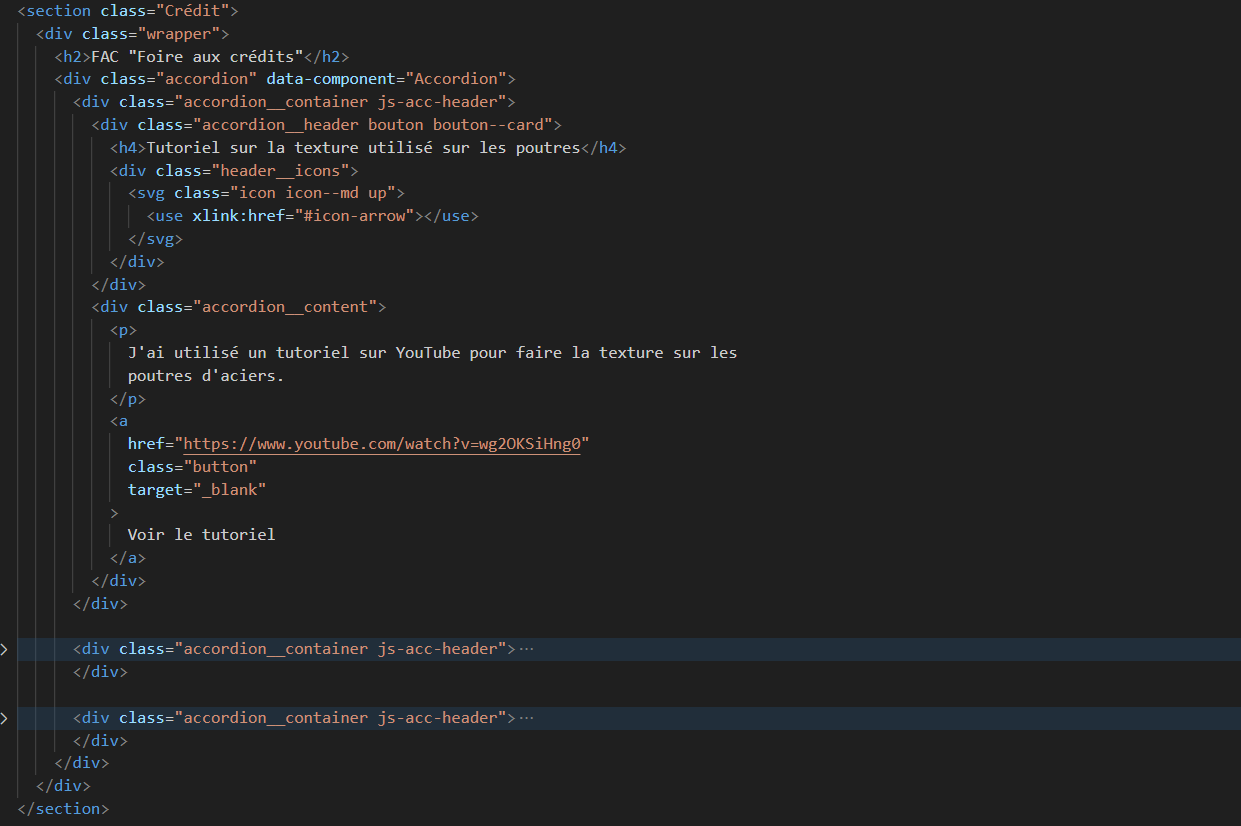This screenshot has height=826, width=1241.
Task: Place cursor in the section class 'Crédit' tag
Action: [50, 10]
